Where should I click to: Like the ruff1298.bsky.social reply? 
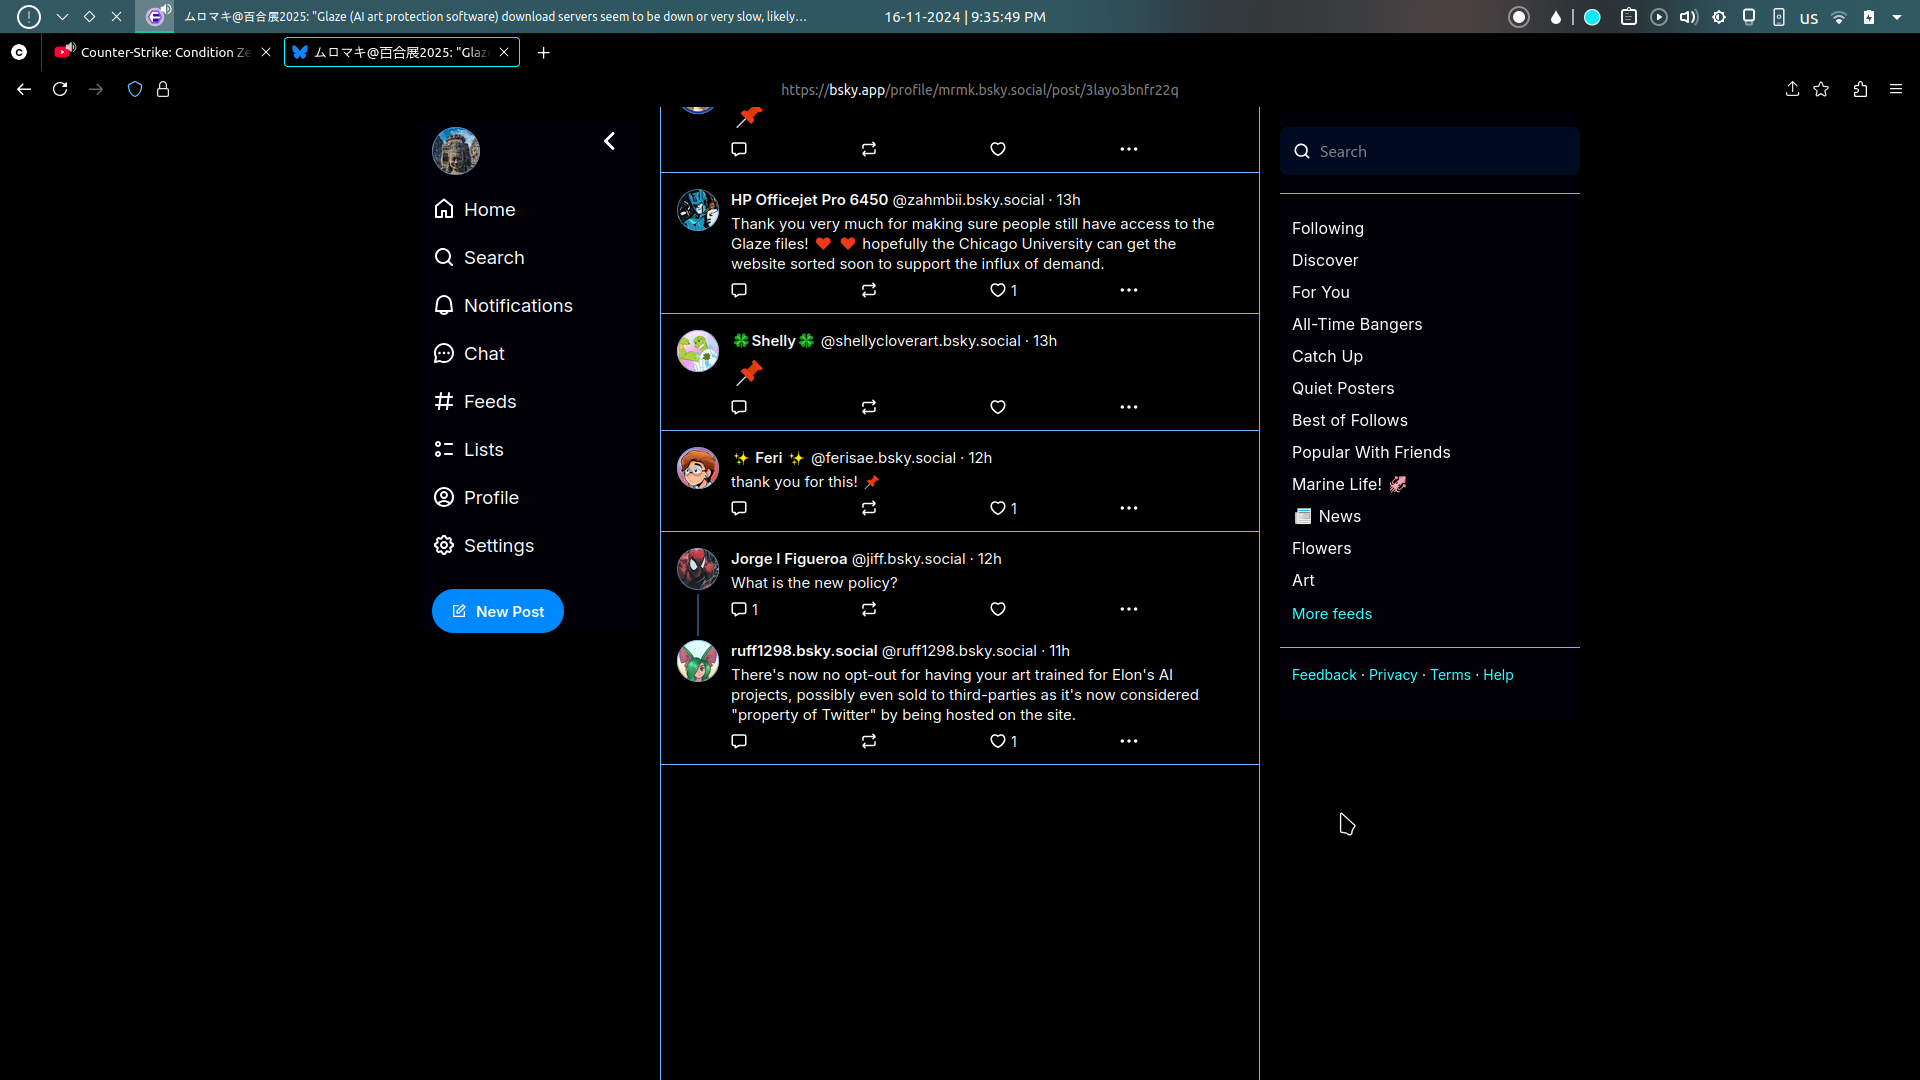tap(998, 741)
